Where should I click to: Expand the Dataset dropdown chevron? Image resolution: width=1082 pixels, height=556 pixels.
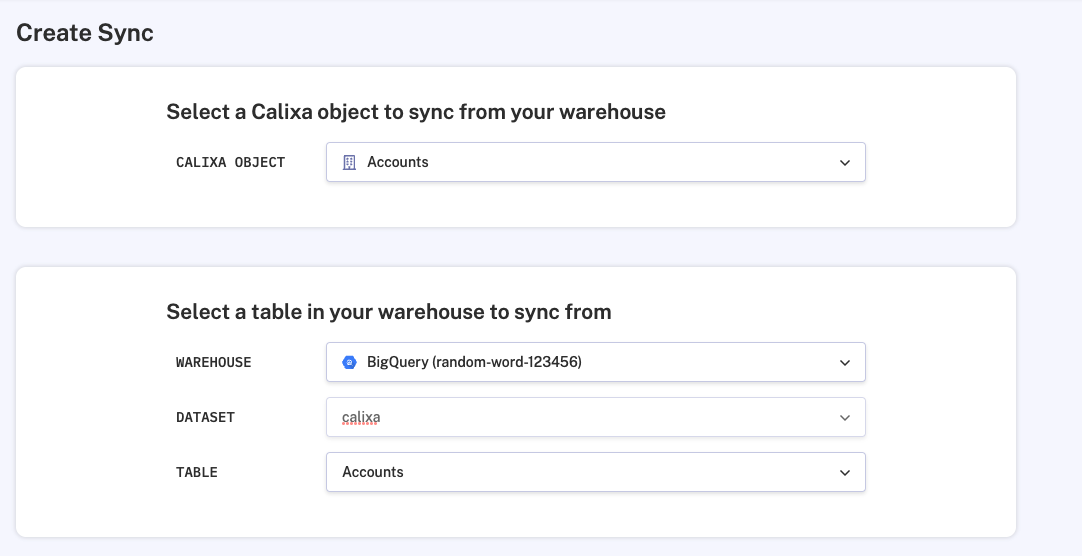pos(845,417)
